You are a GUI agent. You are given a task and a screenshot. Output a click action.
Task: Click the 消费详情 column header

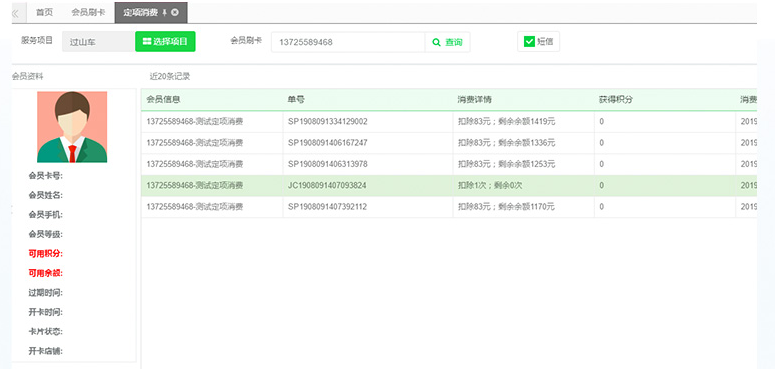click(475, 100)
